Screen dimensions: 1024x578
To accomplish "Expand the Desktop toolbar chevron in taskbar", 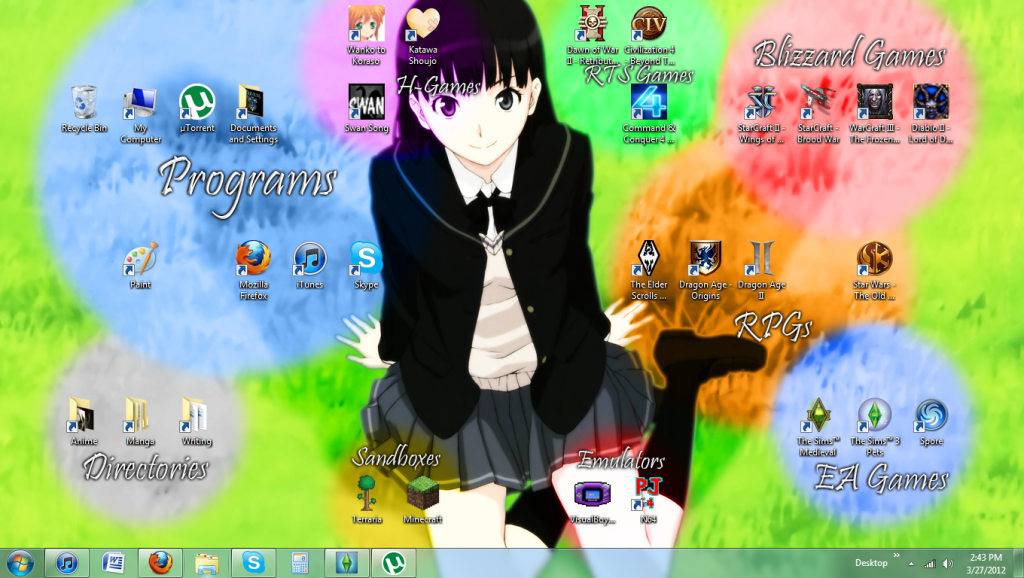I will (x=896, y=556).
